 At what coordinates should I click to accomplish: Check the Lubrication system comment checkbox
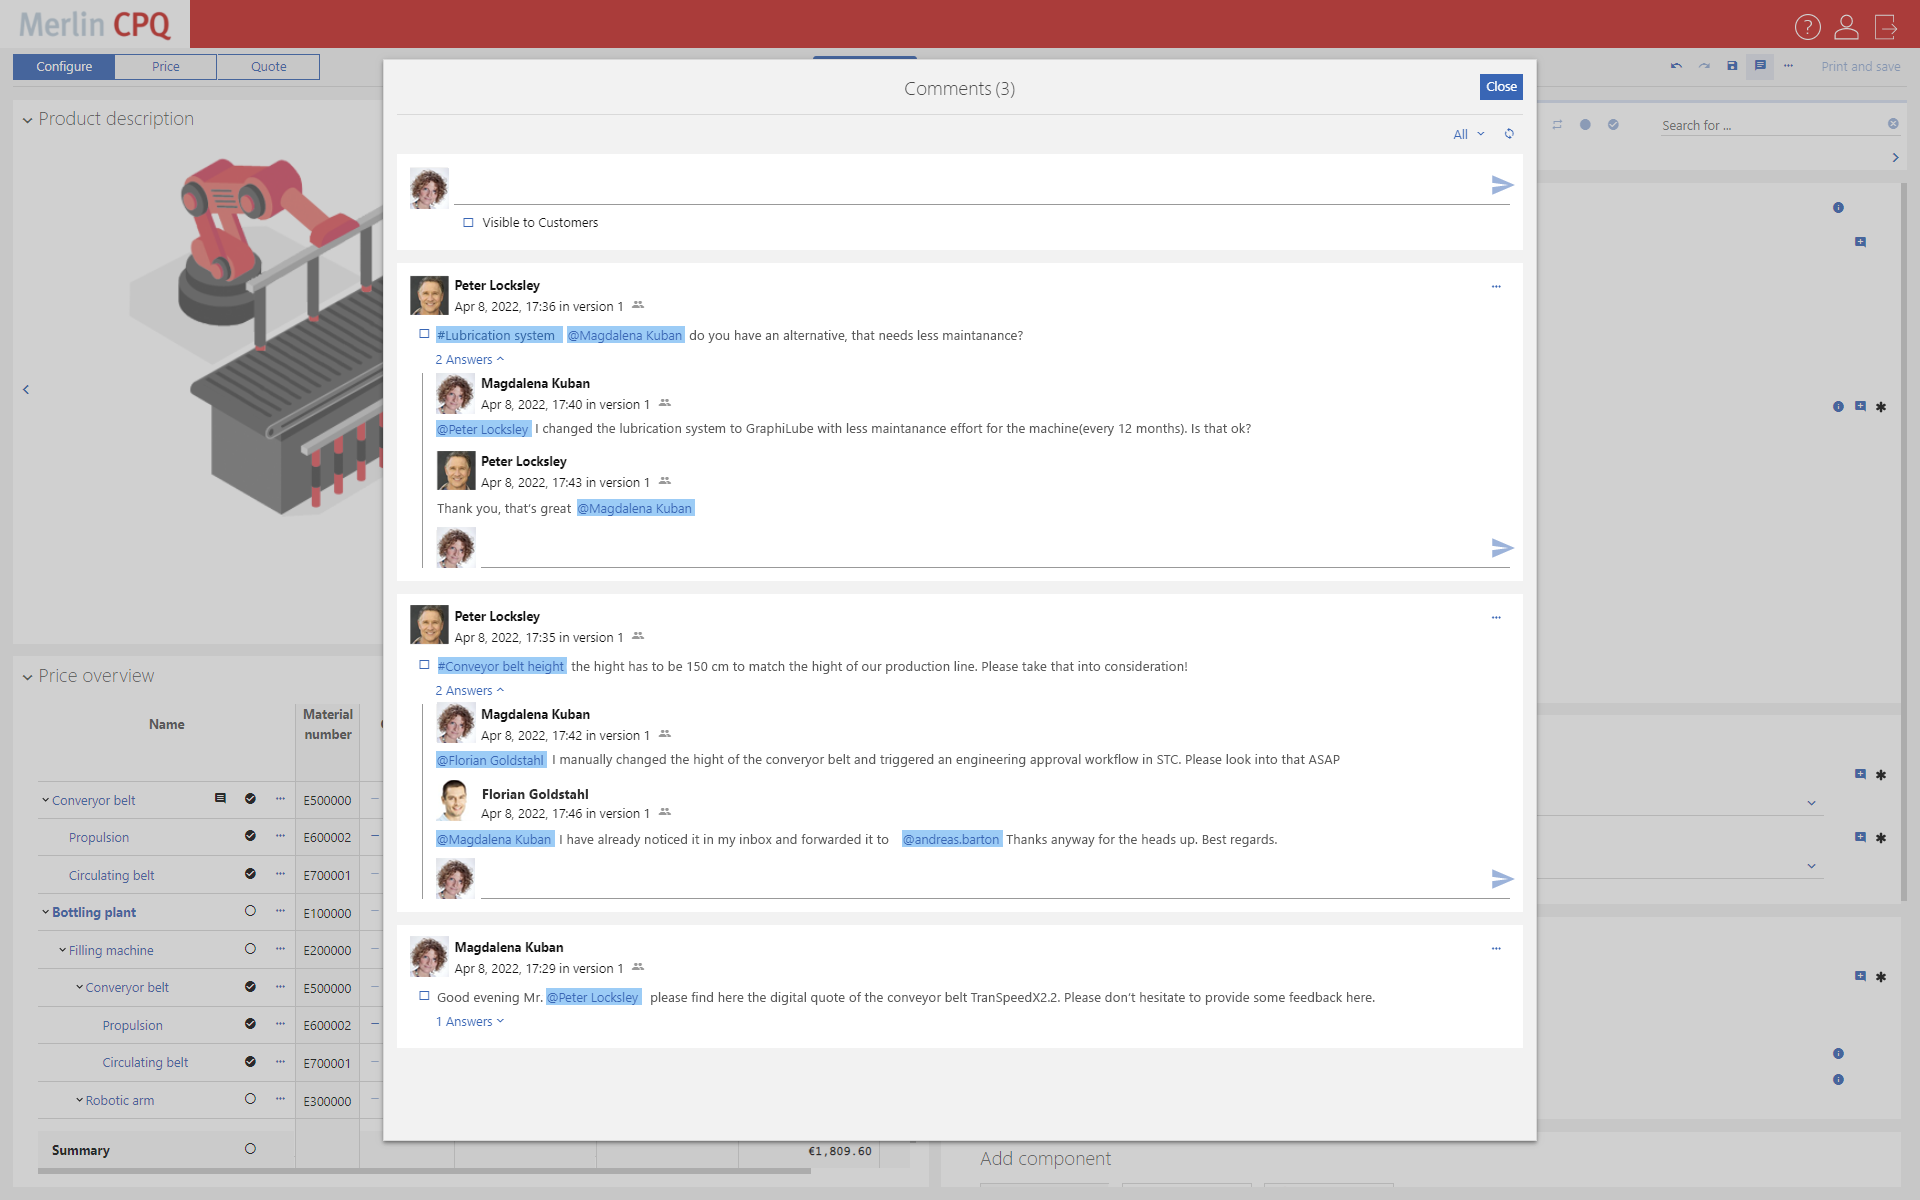[x=424, y=334]
